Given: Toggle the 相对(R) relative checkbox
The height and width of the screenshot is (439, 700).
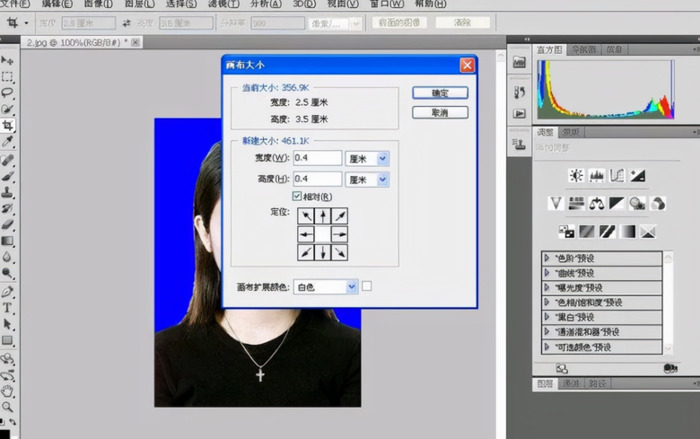Looking at the screenshot, I should [297, 196].
